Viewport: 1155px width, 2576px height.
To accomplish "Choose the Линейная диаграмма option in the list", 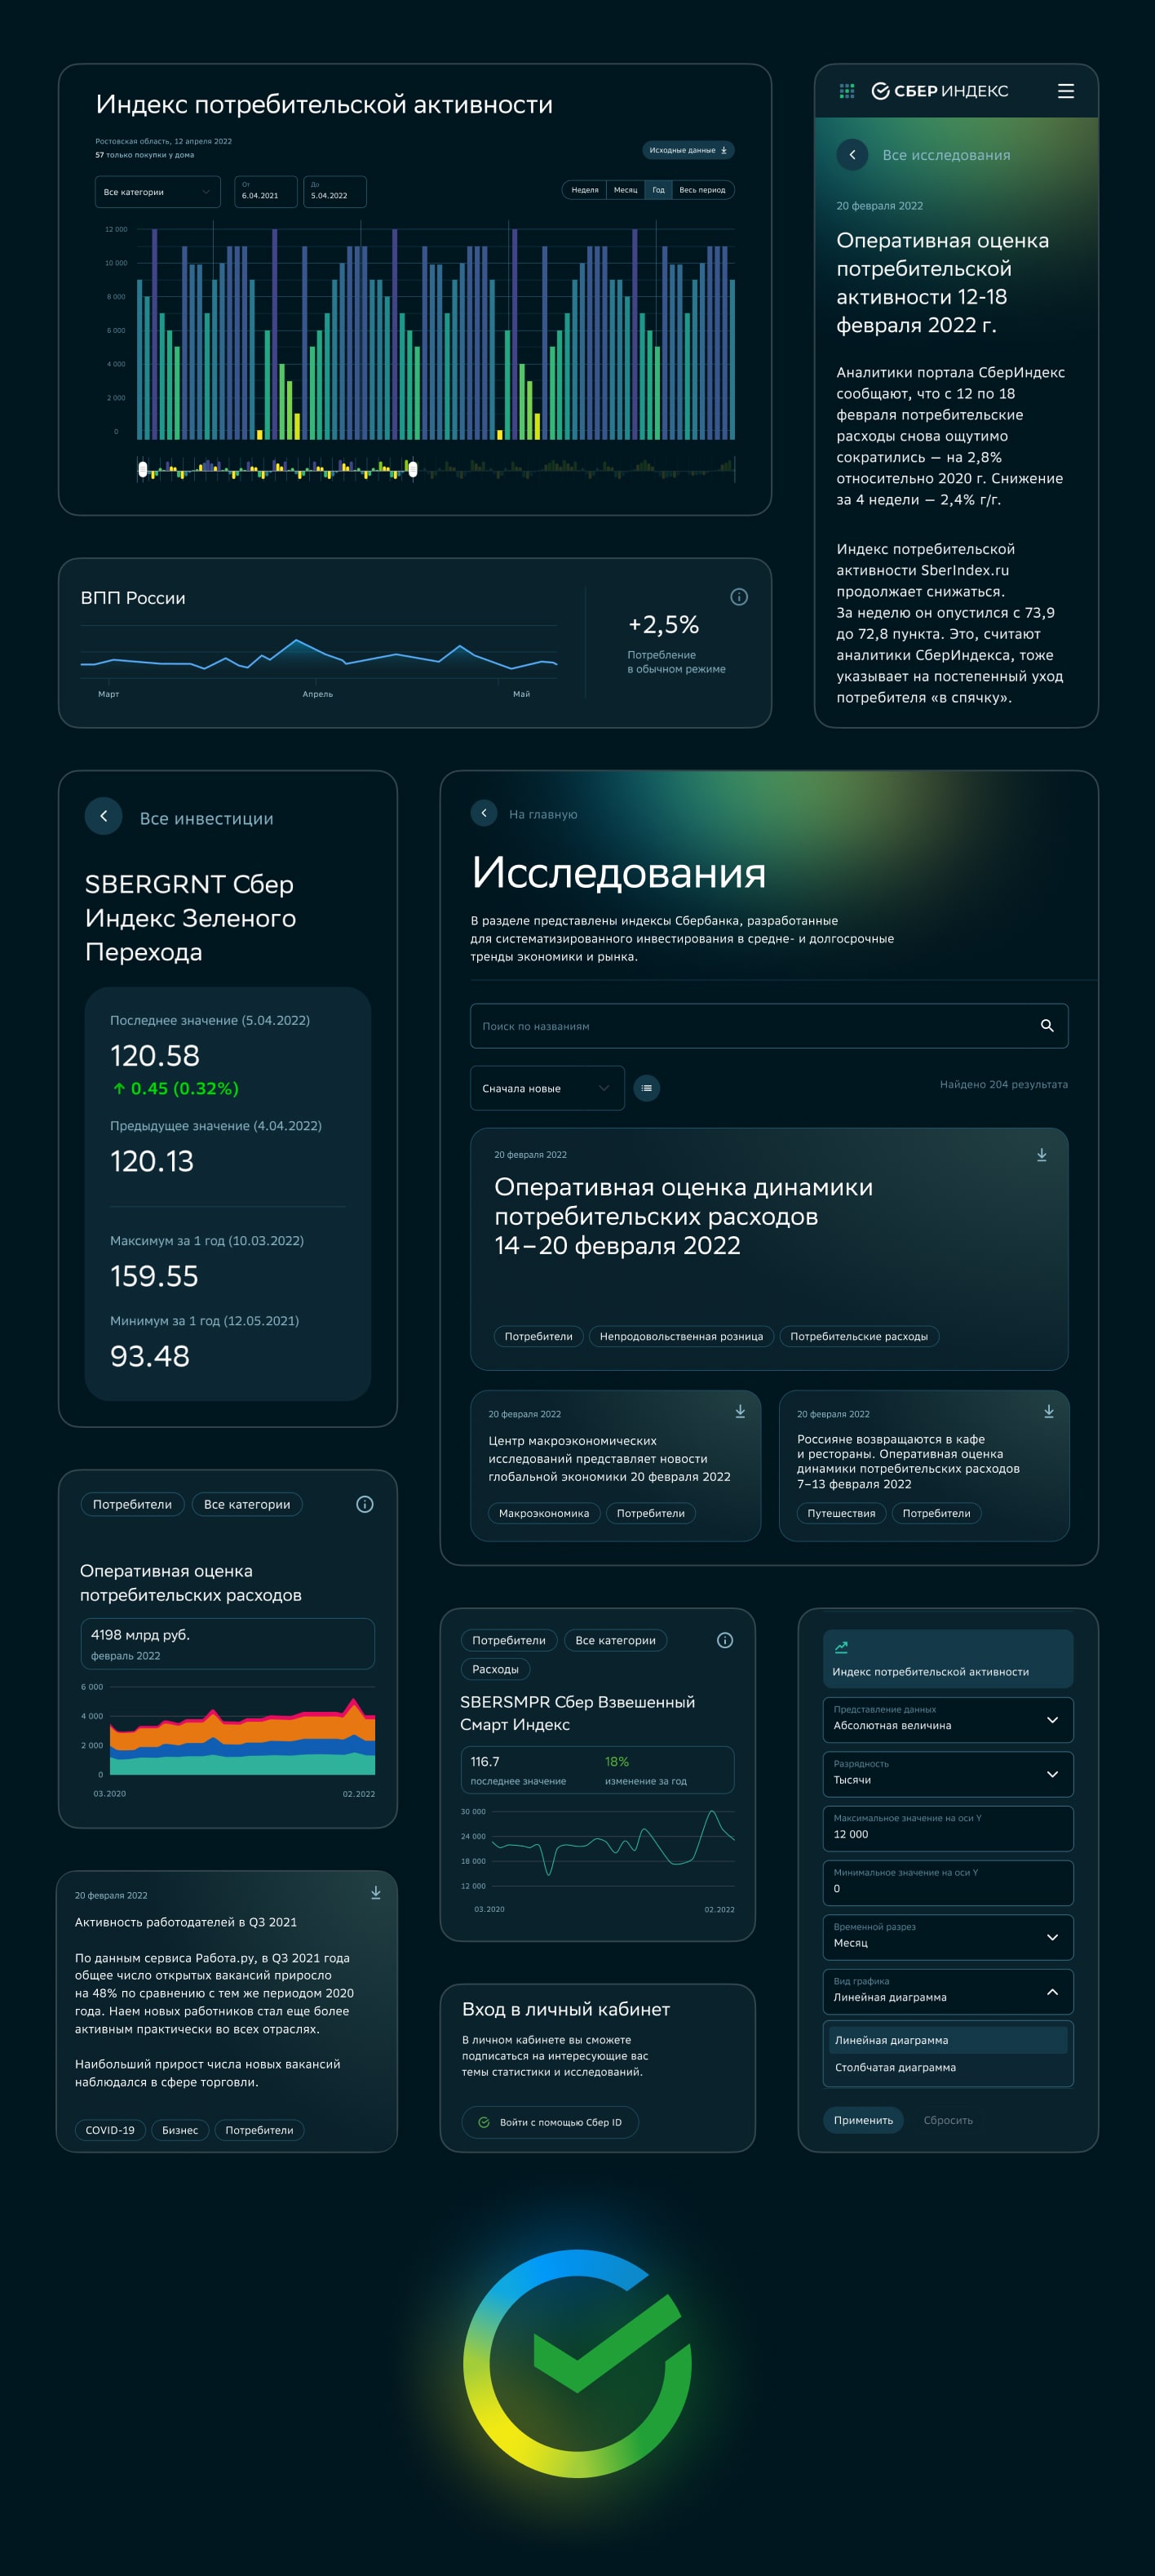I will tap(948, 2040).
